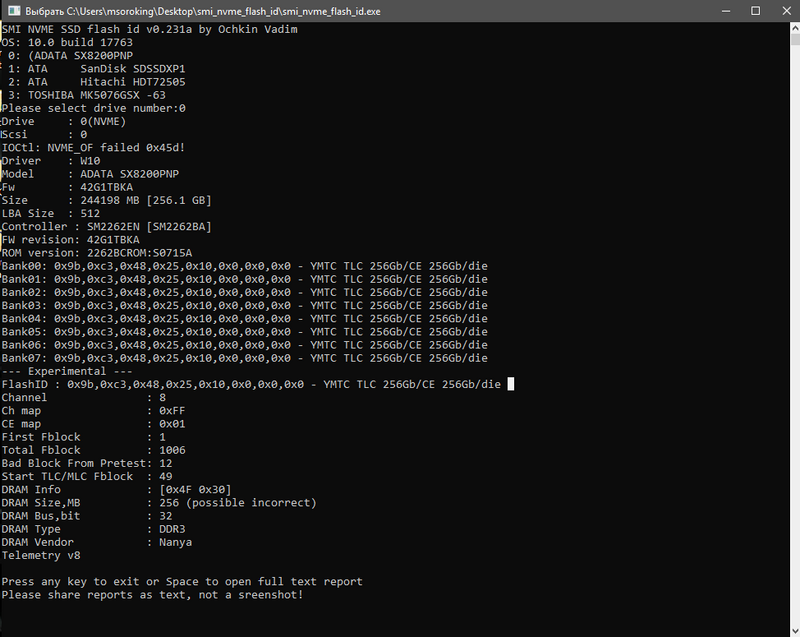Click the 'Scsi : 0' line
The width and height of the screenshot is (800, 637).
click(44, 135)
